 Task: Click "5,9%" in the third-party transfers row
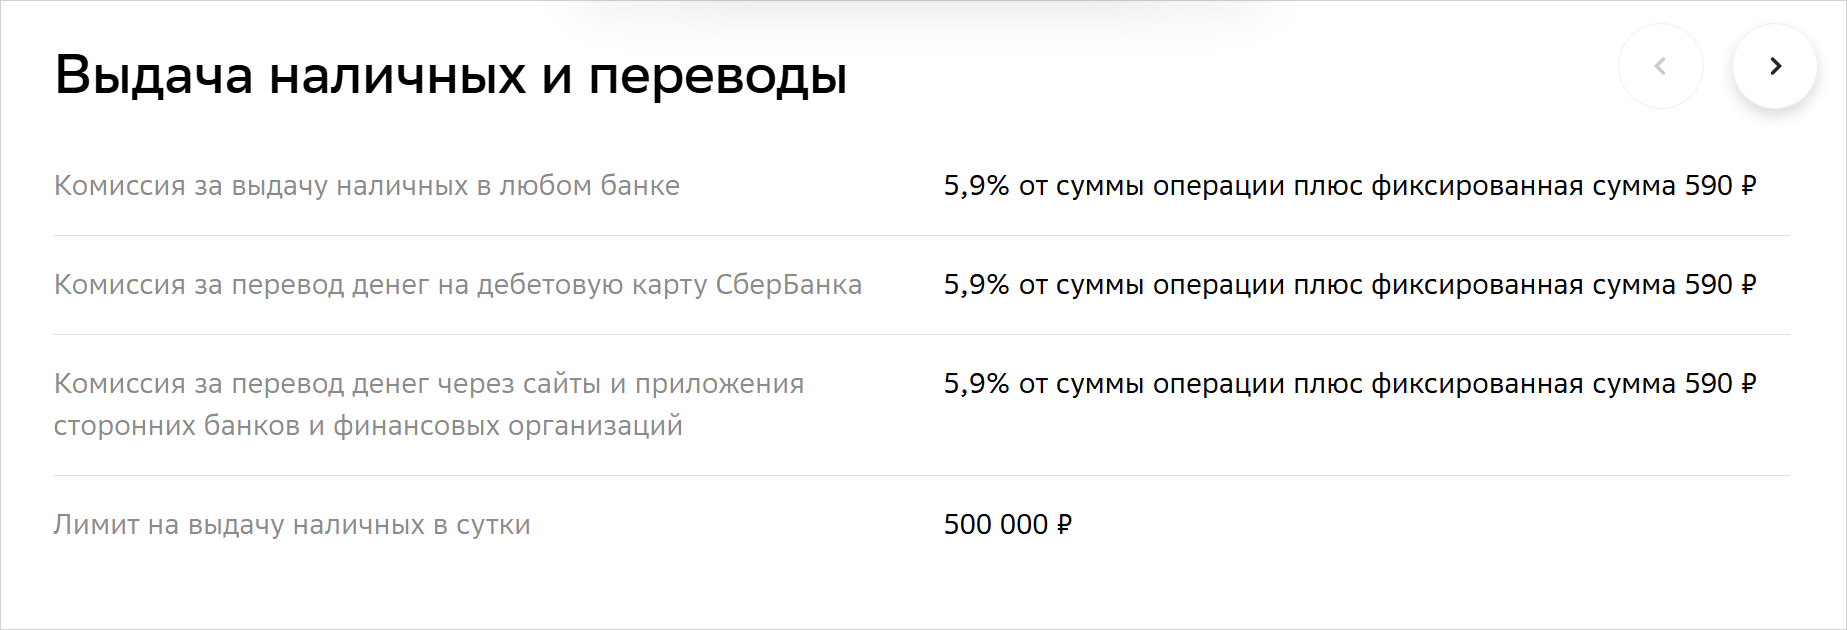976,384
